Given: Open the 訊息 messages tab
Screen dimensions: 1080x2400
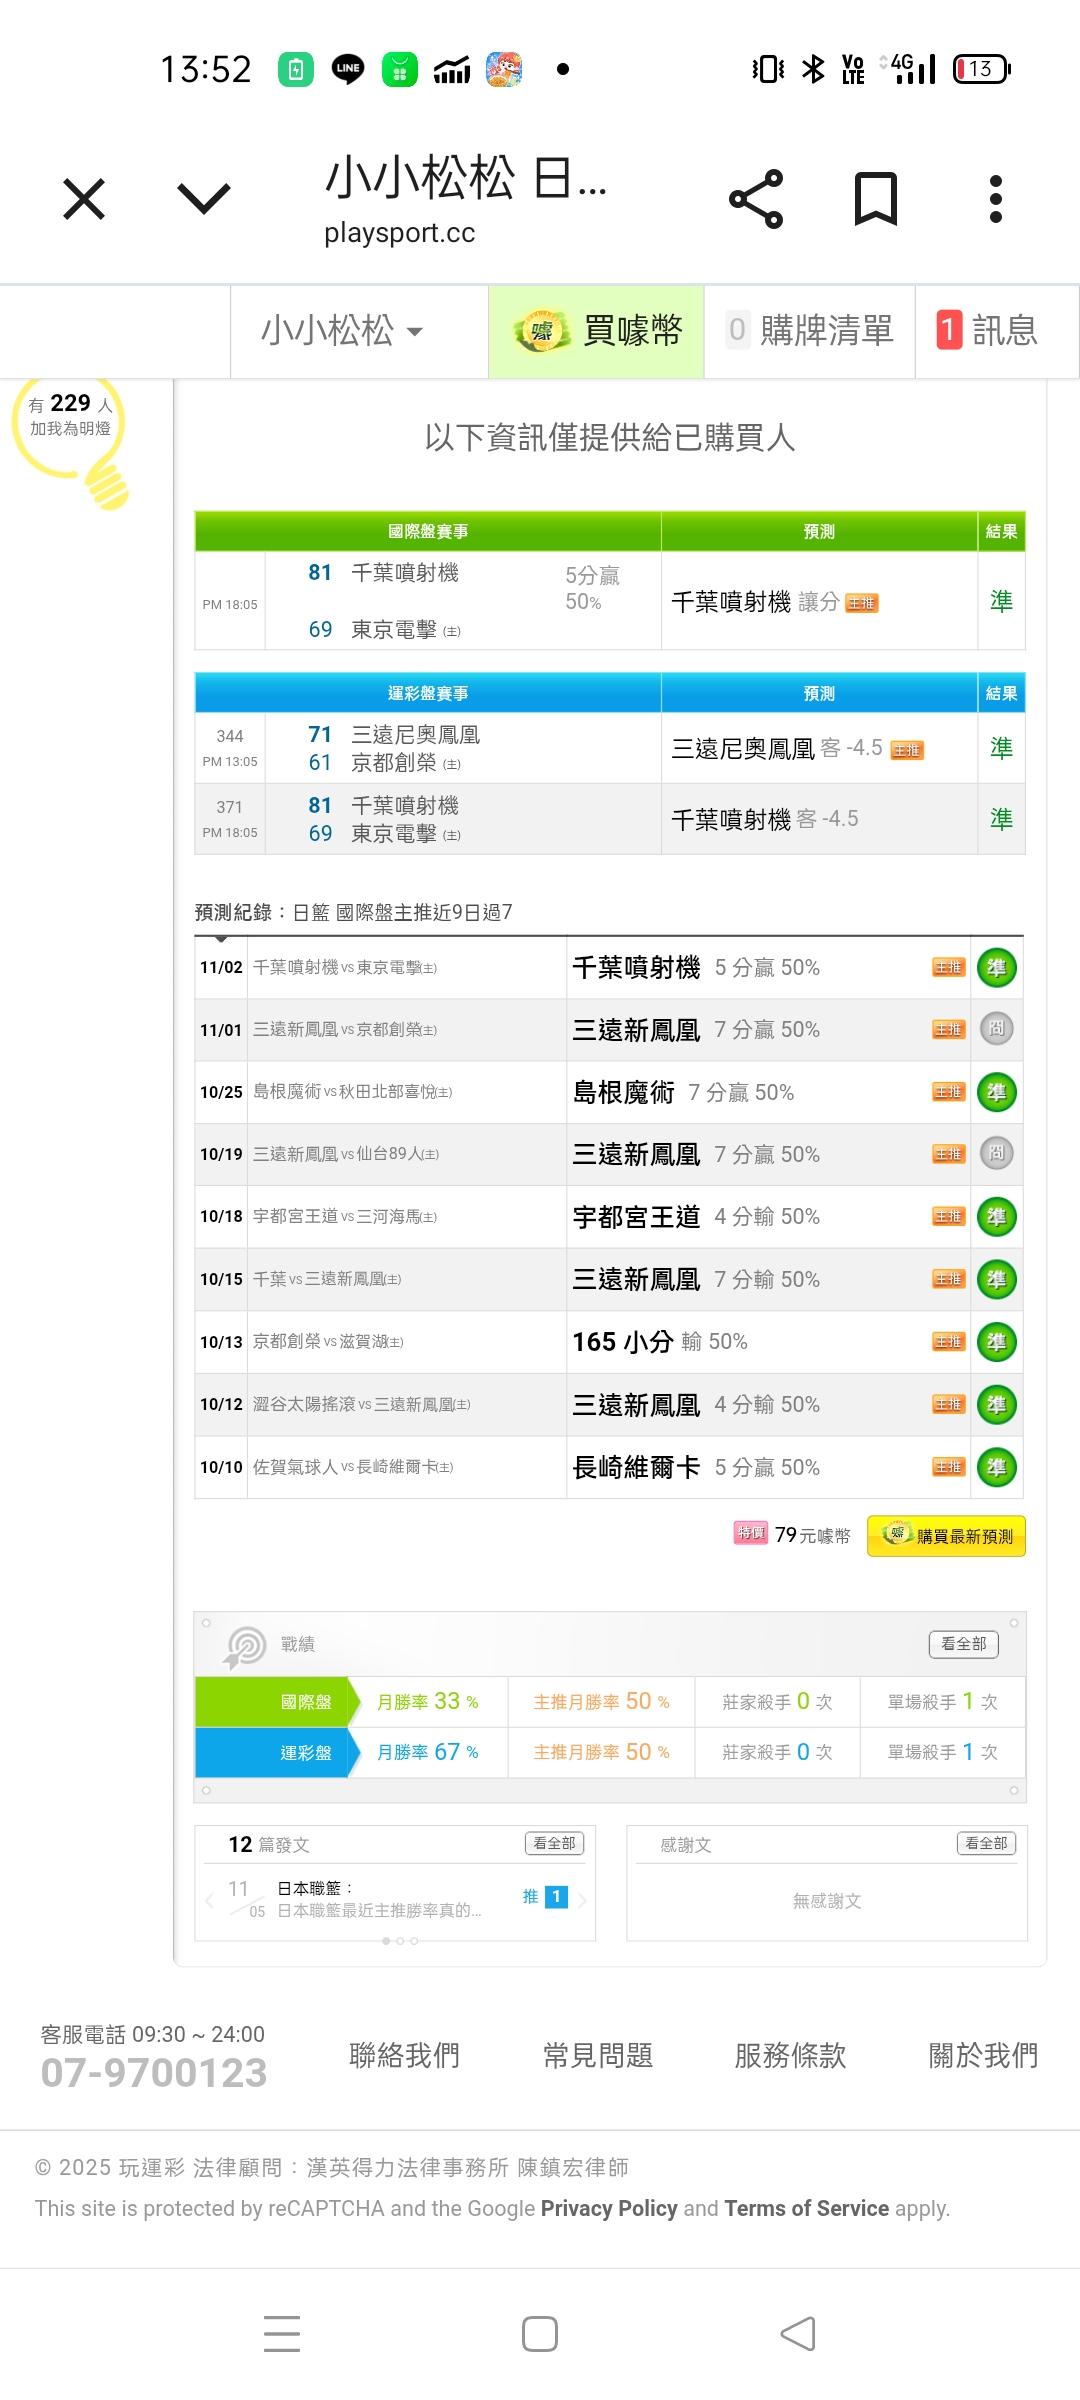Looking at the screenshot, I should [989, 331].
